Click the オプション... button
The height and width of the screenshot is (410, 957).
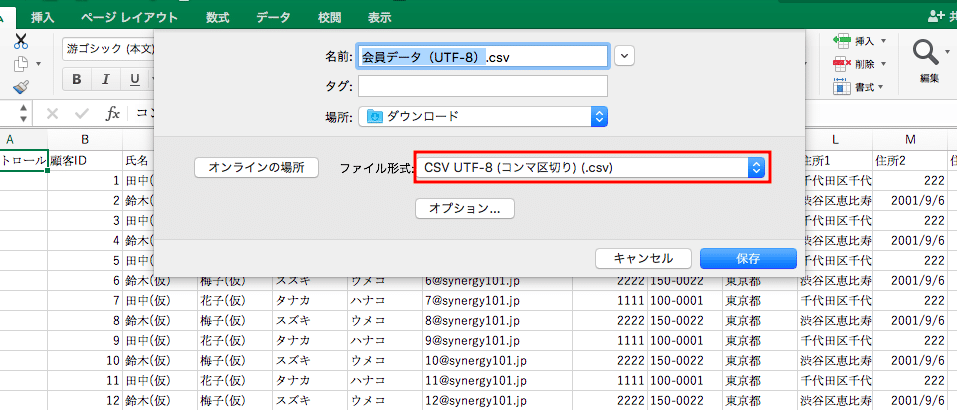point(464,209)
